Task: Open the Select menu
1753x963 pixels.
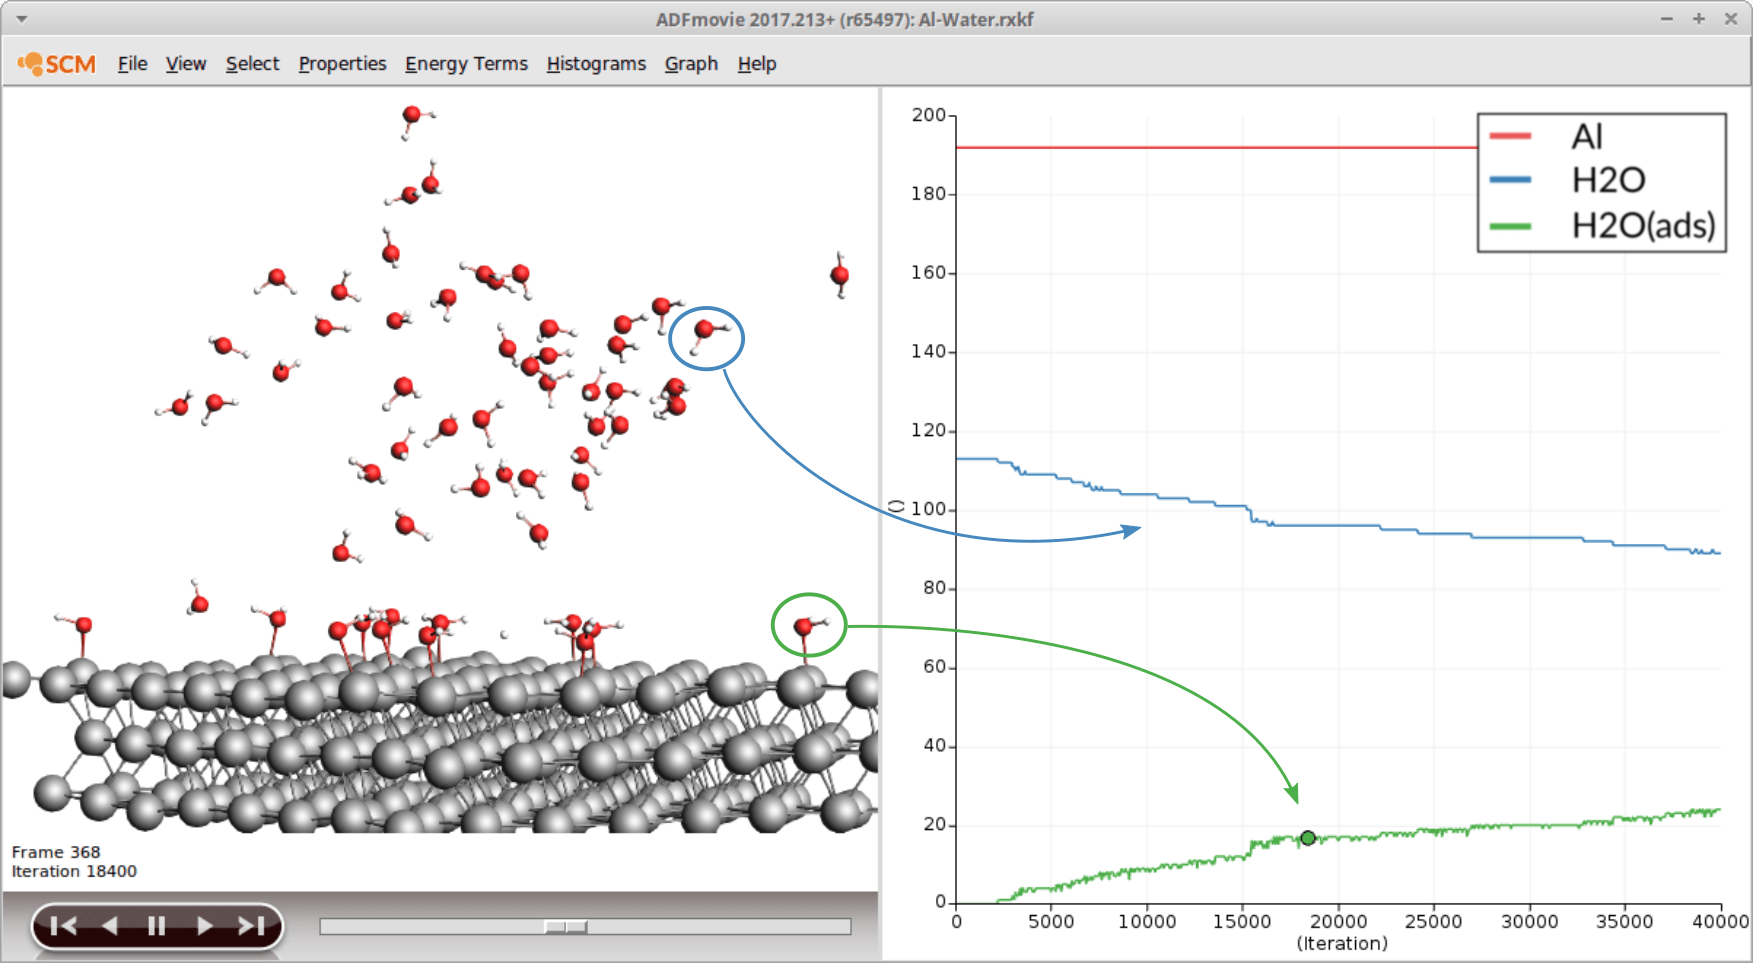Action: coord(252,63)
